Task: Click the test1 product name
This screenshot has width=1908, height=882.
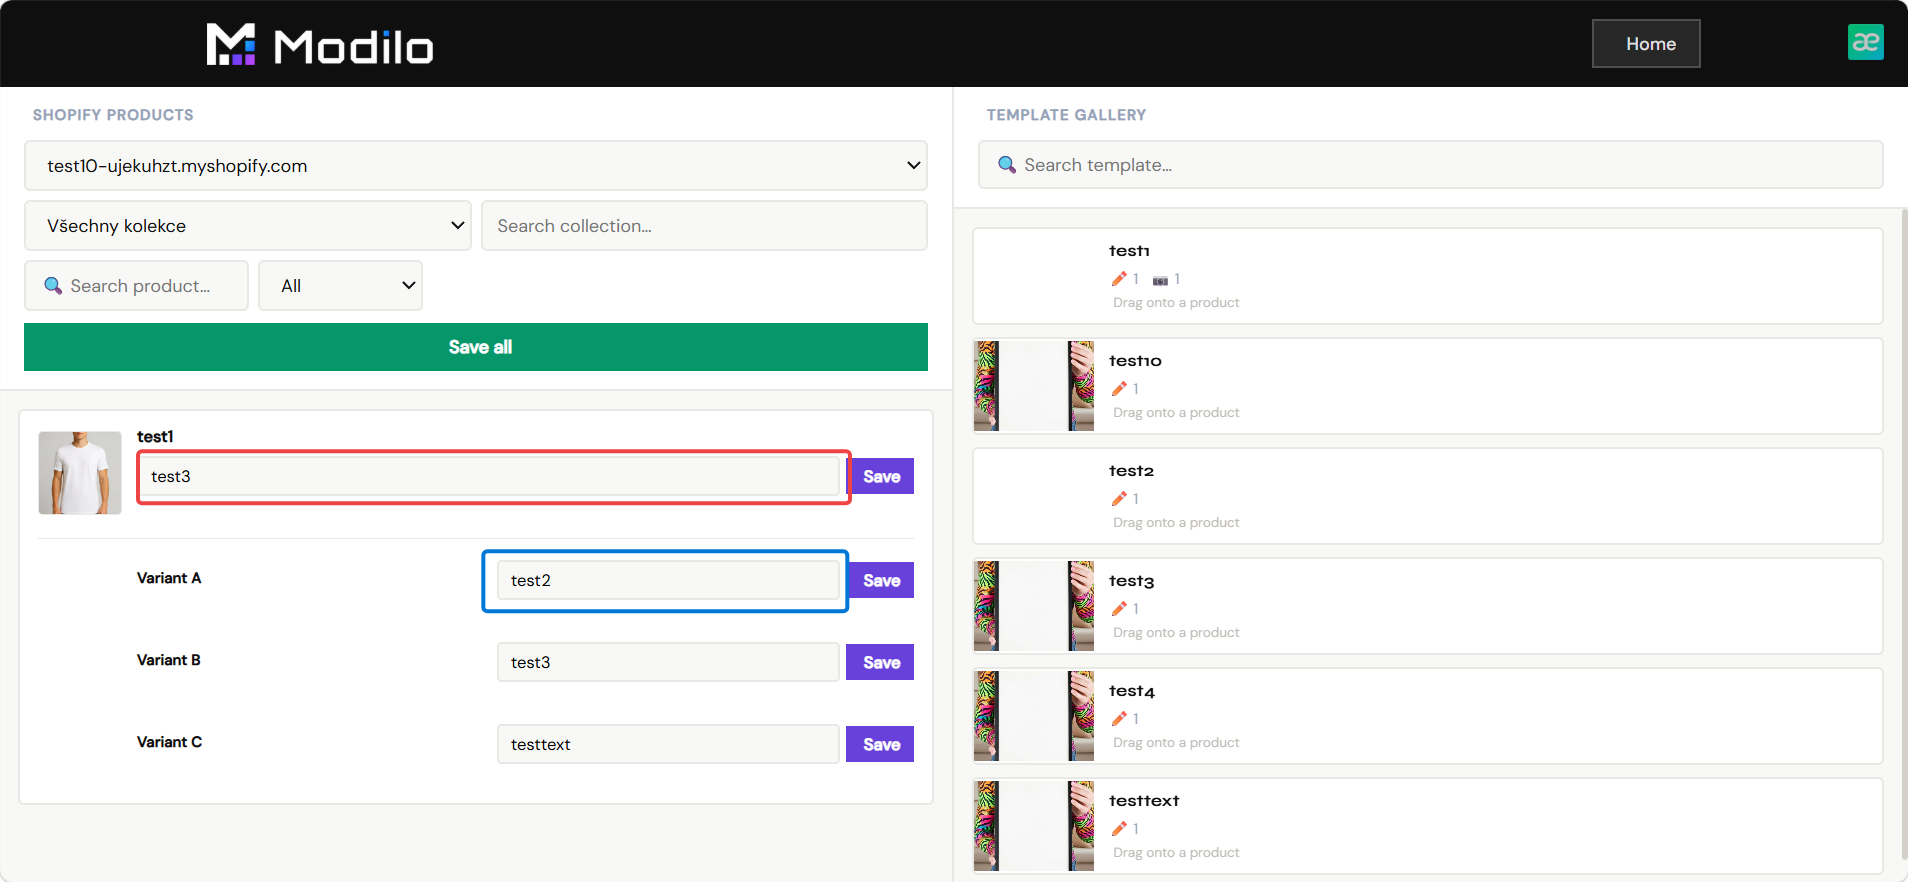Action: (x=155, y=437)
